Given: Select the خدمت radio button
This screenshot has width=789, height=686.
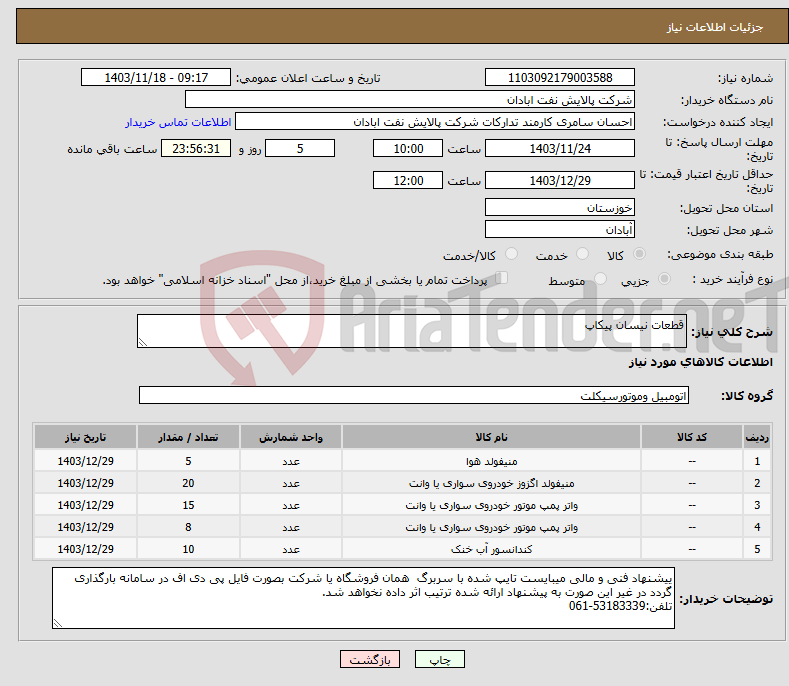Looking at the screenshot, I should 582,254.
